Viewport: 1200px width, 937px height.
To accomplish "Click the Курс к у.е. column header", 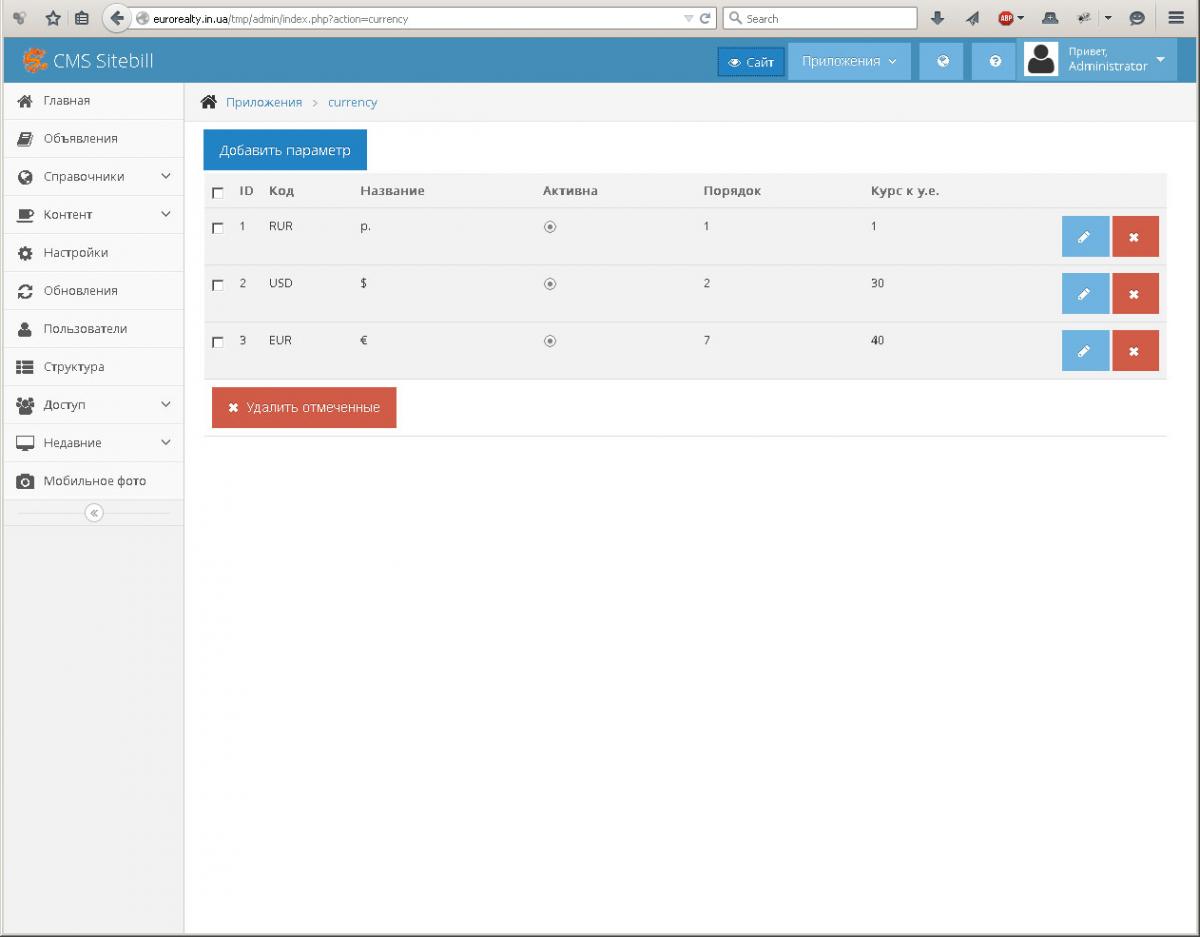I will coord(905,190).
